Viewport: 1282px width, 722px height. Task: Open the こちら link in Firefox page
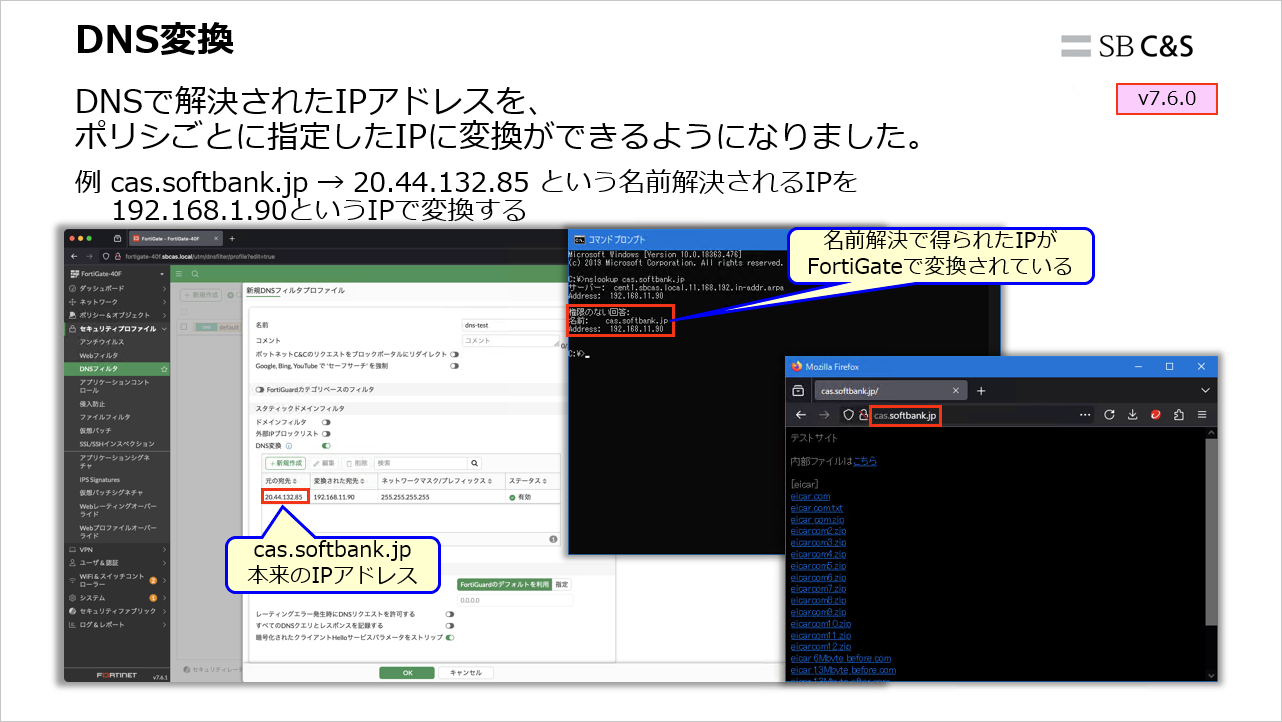865,461
